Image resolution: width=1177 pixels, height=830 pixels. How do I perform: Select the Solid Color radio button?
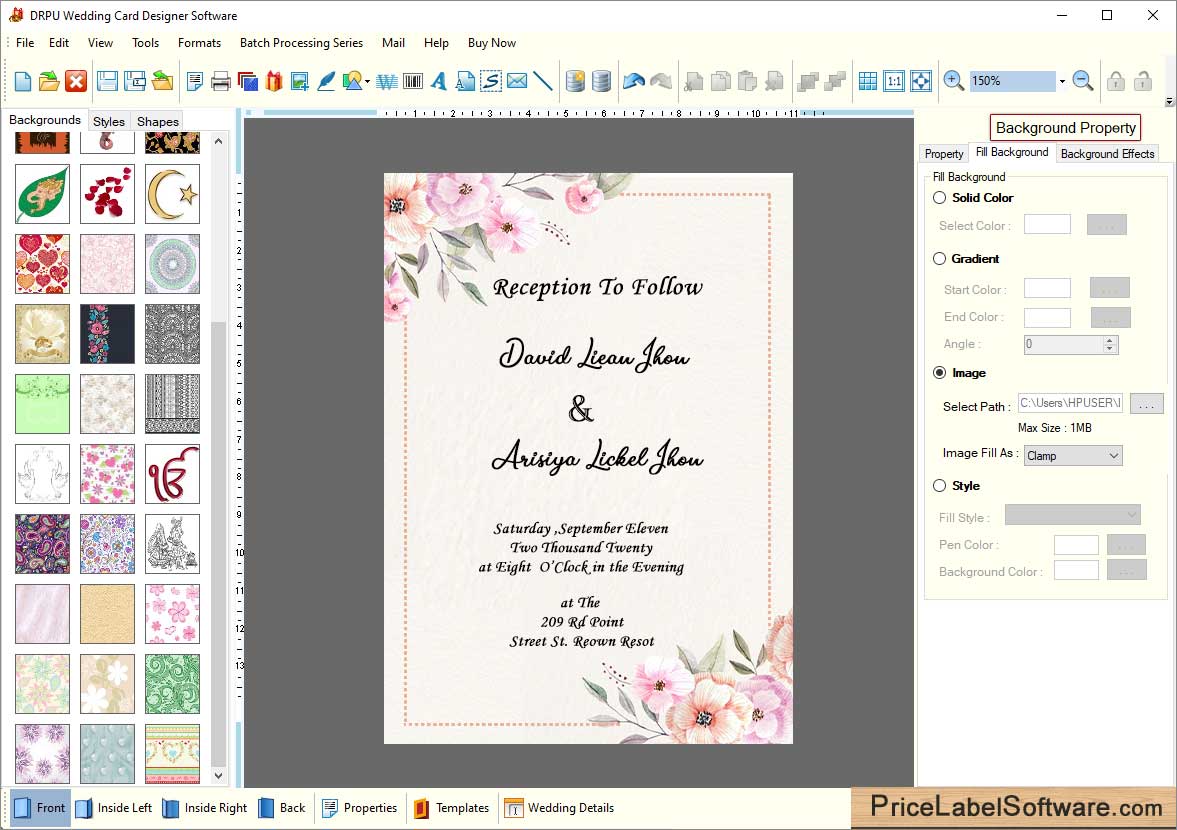coord(939,198)
